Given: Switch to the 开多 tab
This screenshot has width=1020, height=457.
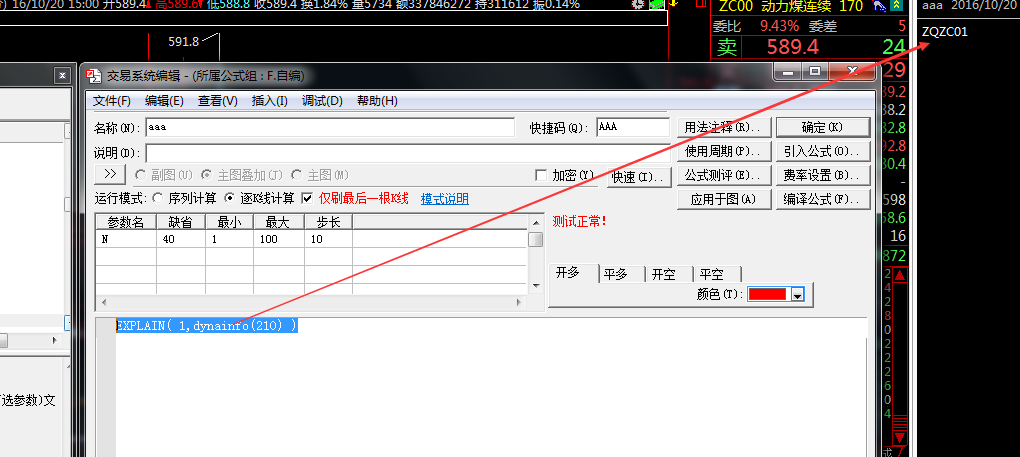Looking at the screenshot, I should (x=573, y=273).
